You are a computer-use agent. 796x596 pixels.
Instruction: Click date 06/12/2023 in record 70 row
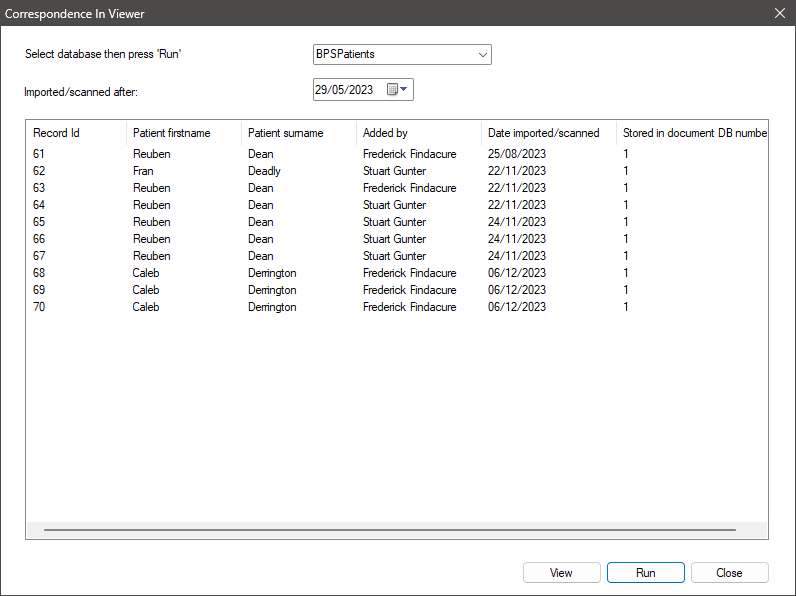517,307
